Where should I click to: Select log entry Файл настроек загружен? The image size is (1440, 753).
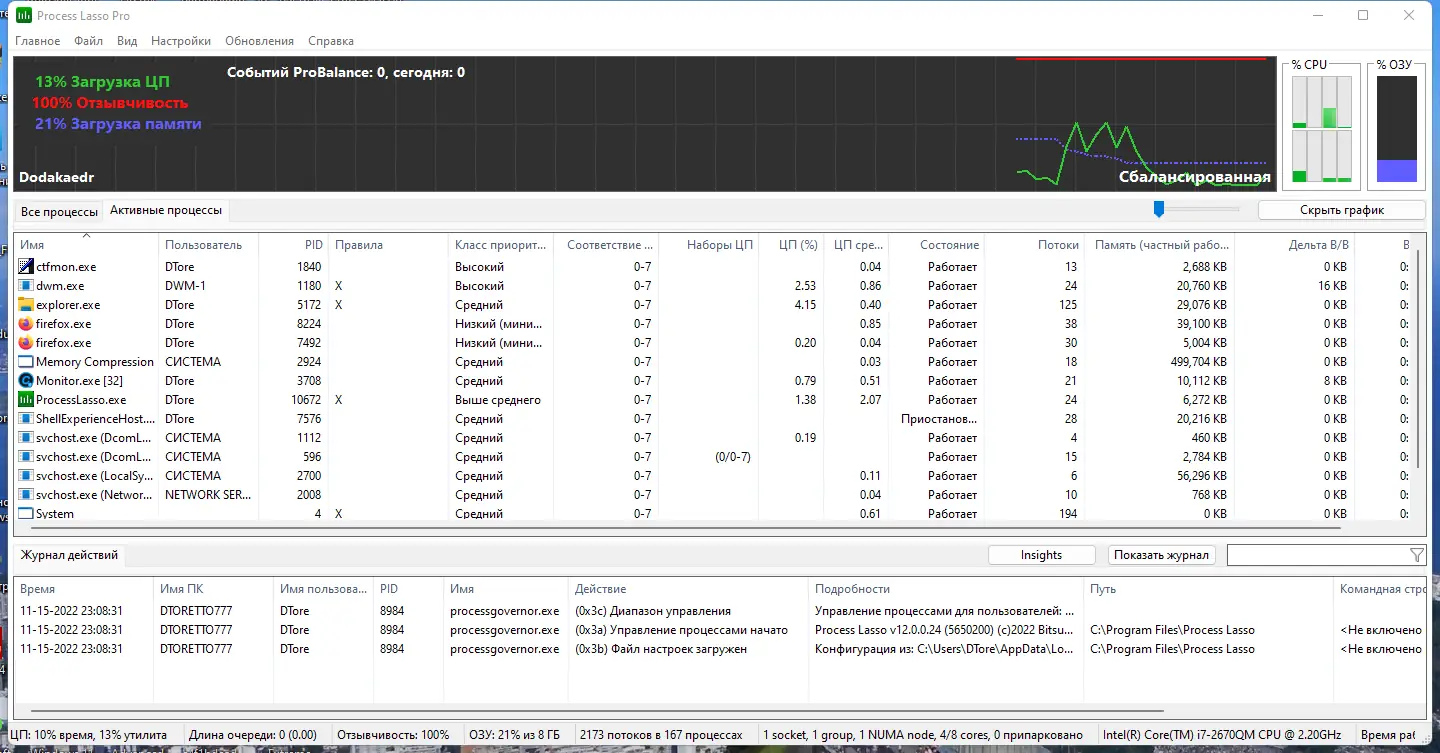coord(720,649)
